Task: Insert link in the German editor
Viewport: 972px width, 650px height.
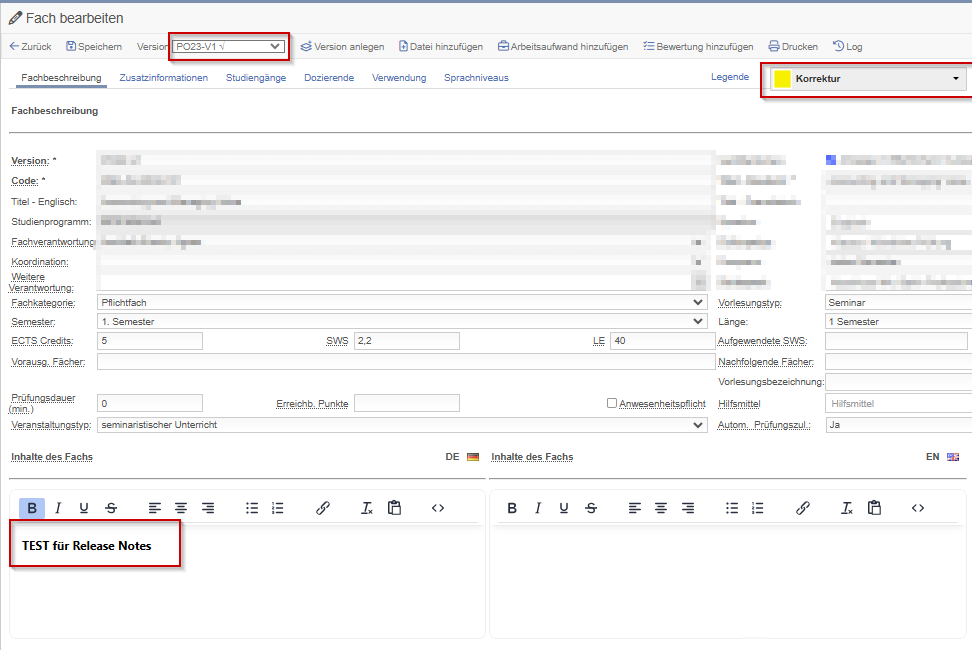Action: (x=322, y=508)
